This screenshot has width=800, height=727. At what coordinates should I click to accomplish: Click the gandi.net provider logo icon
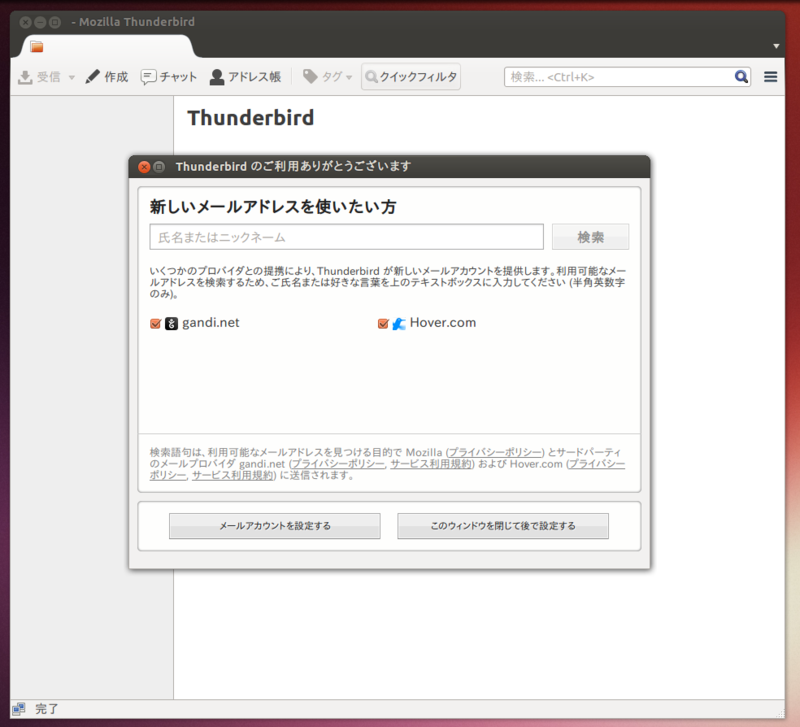click(171, 323)
